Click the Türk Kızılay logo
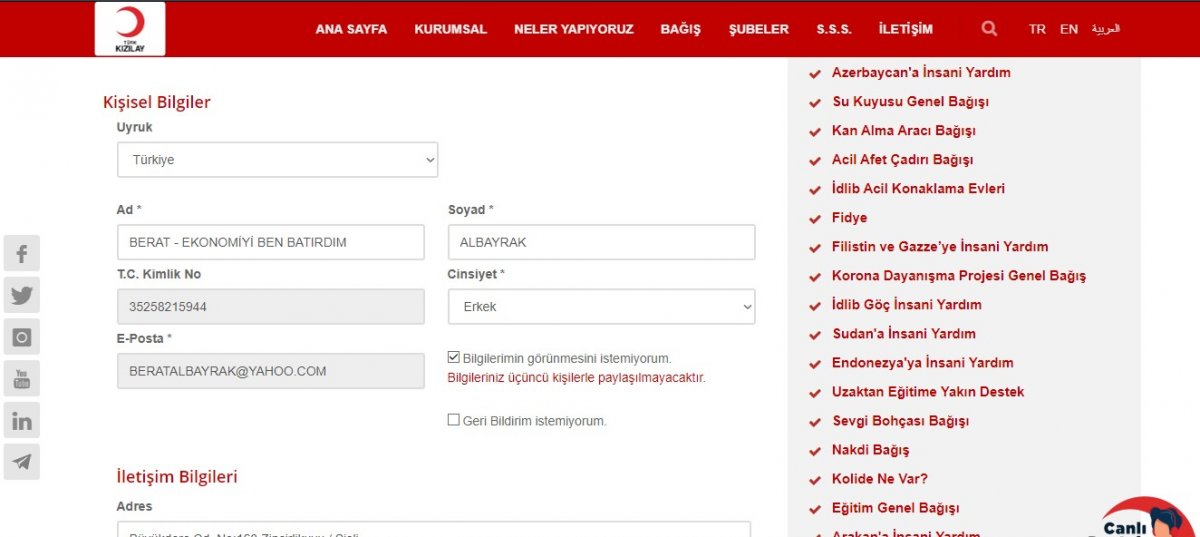Viewport: 1200px width, 537px height. click(x=130, y=29)
